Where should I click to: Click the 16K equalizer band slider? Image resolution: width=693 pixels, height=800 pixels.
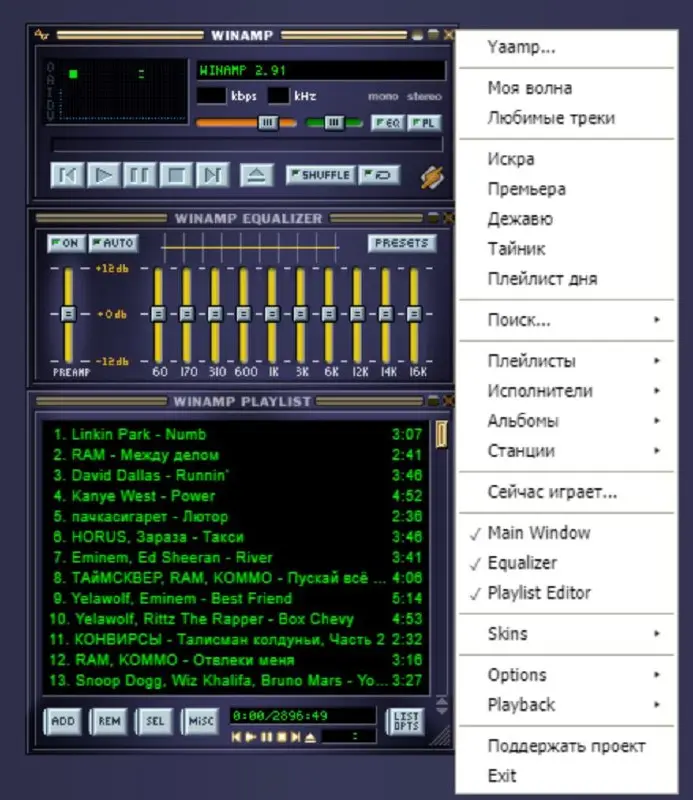[414, 315]
